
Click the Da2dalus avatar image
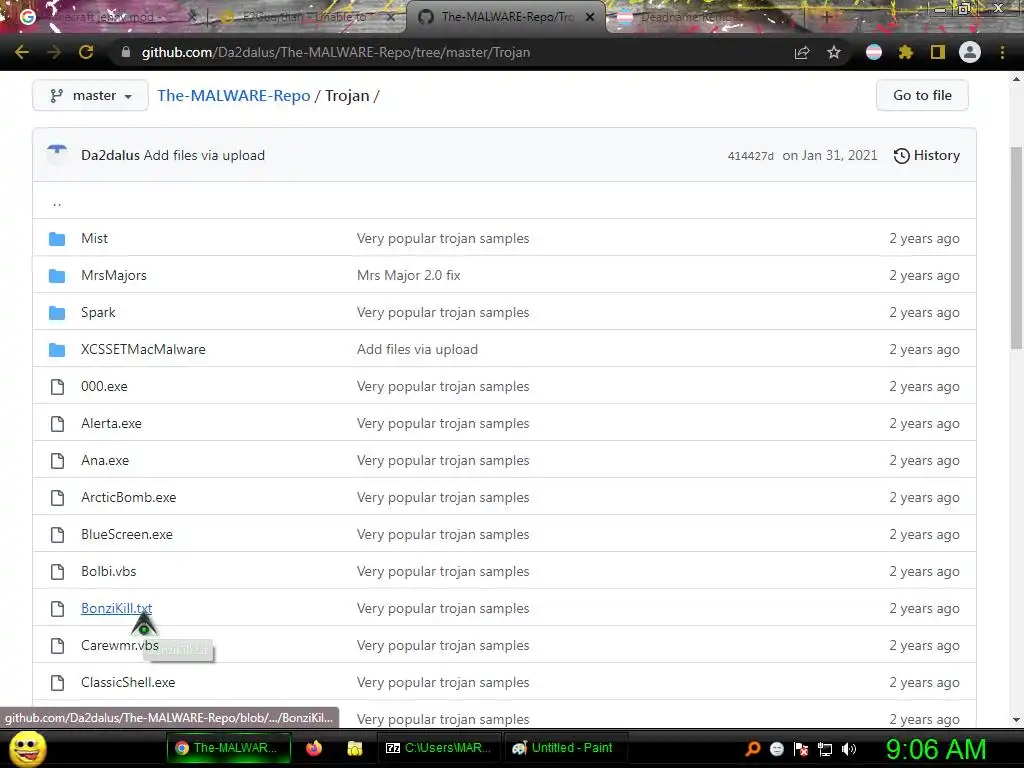pos(57,155)
